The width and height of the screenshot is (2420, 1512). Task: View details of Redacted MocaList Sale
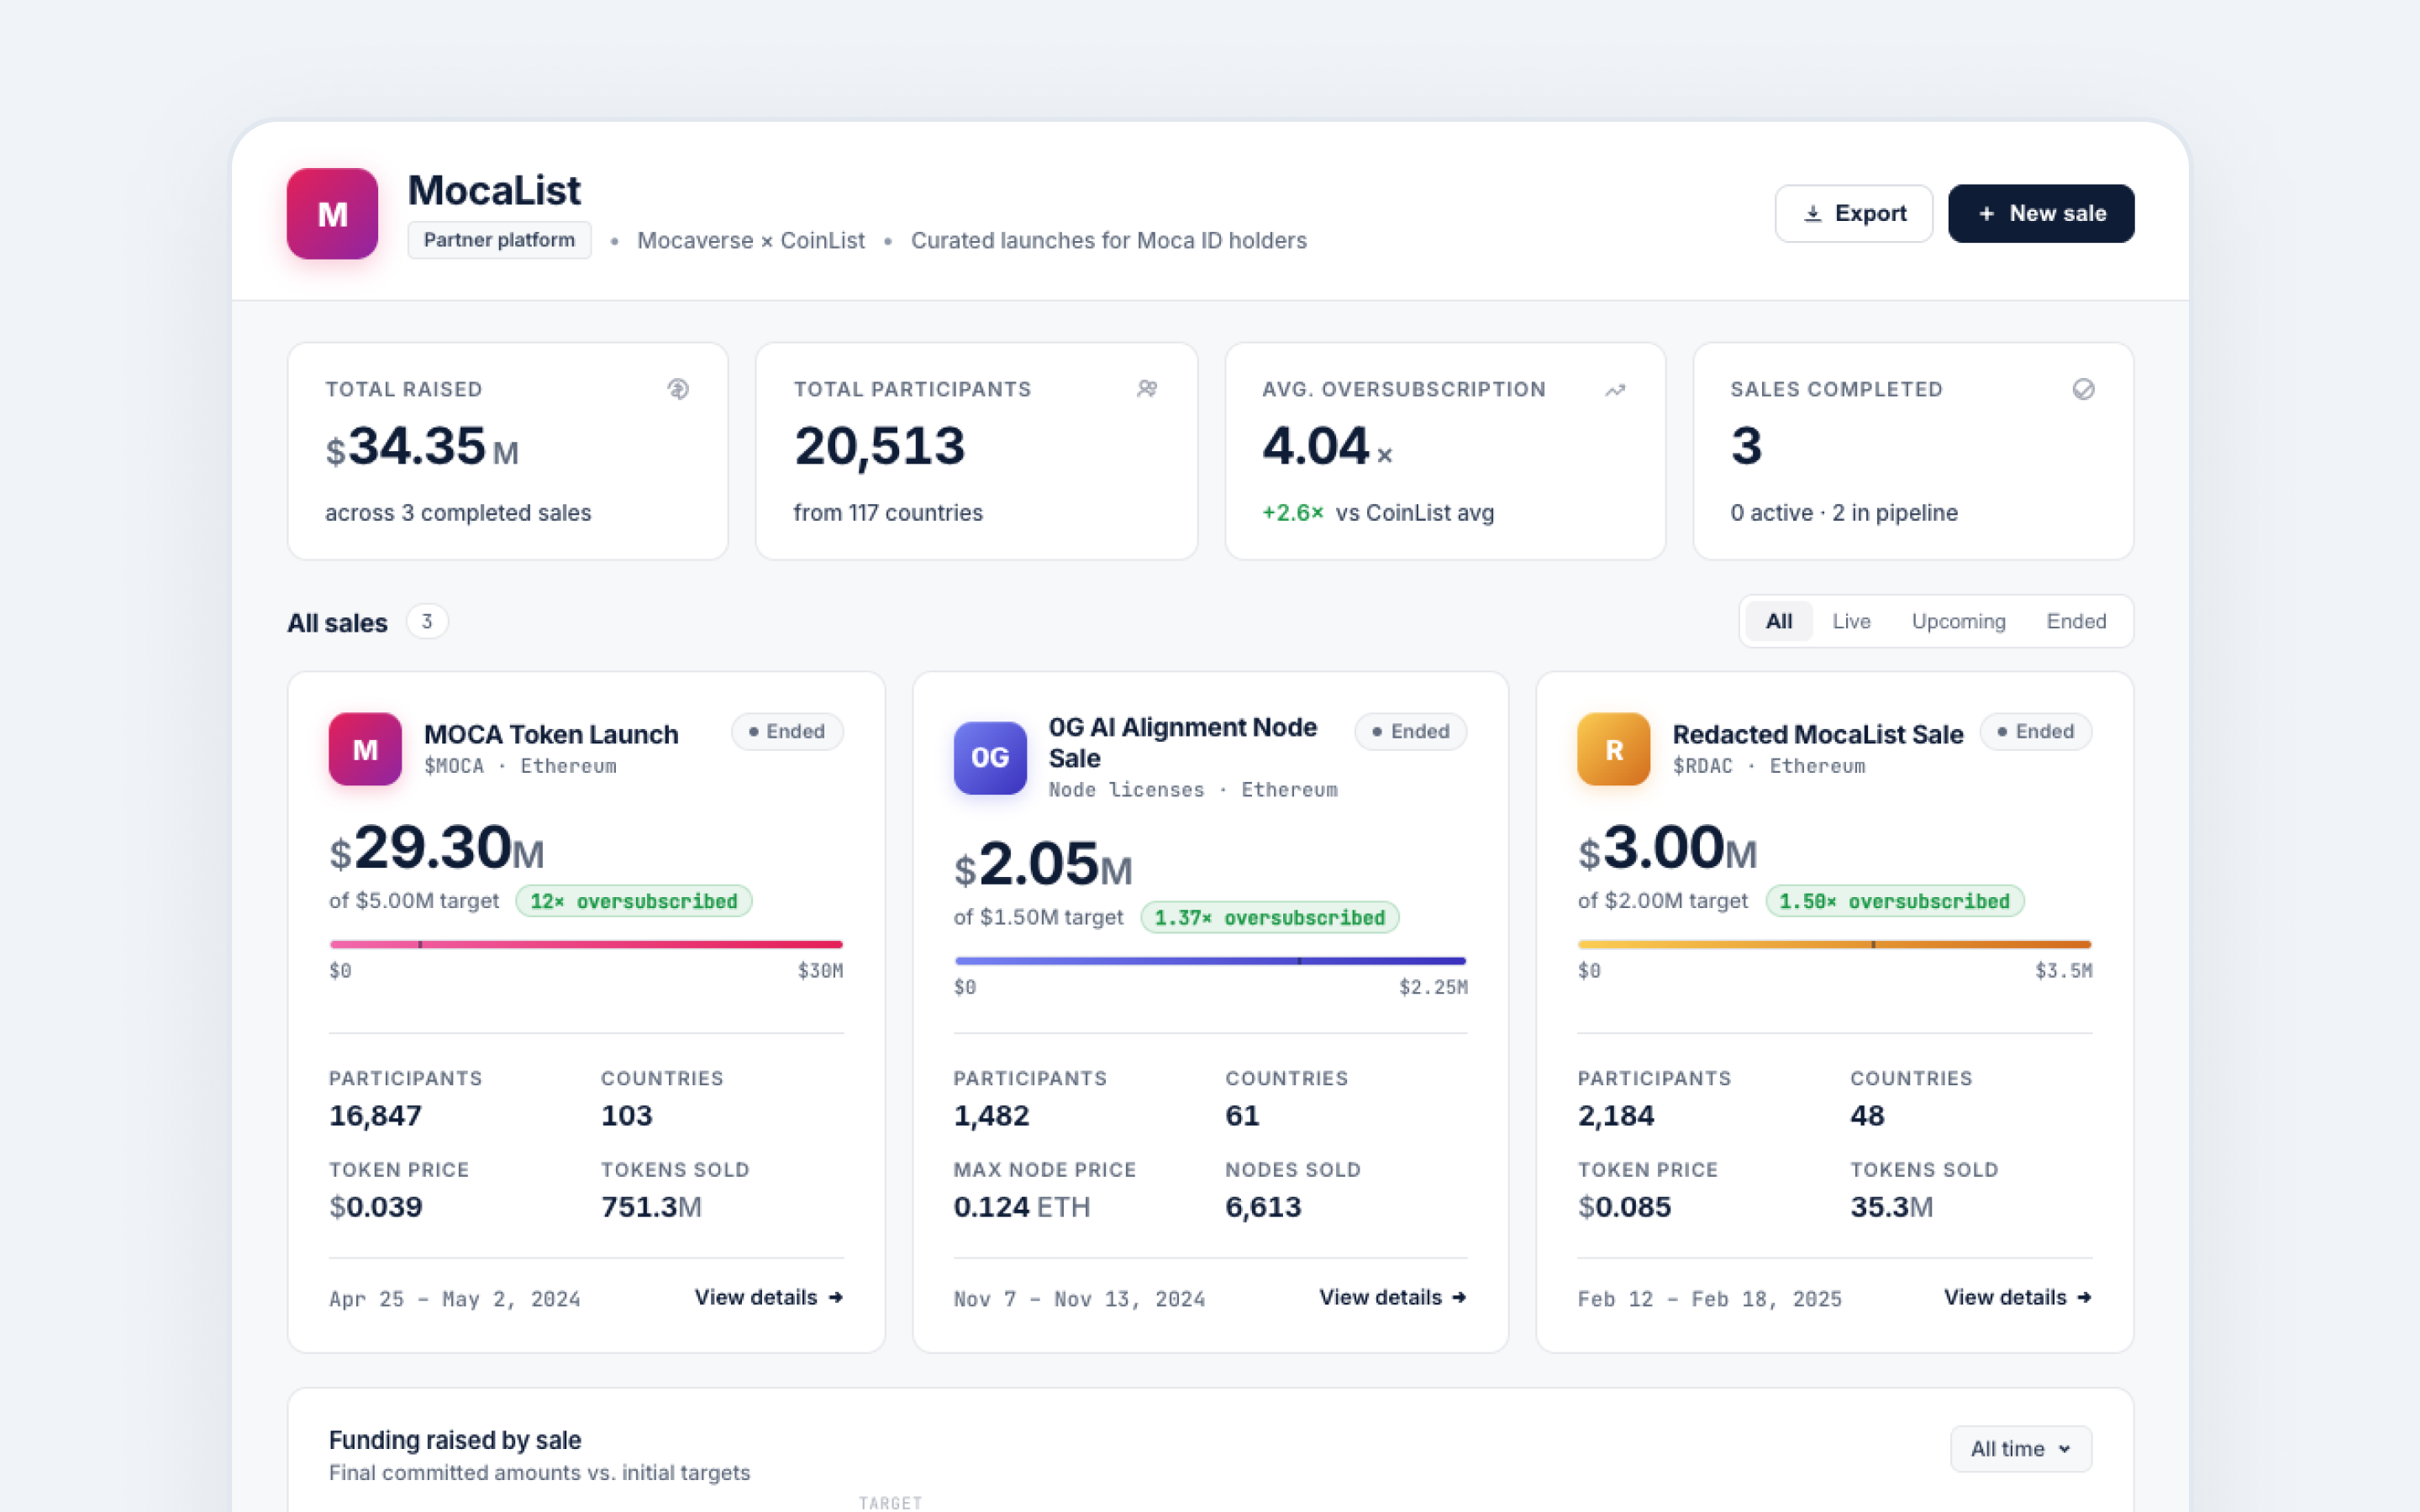pyautogui.click(x=2017, y=1297)
